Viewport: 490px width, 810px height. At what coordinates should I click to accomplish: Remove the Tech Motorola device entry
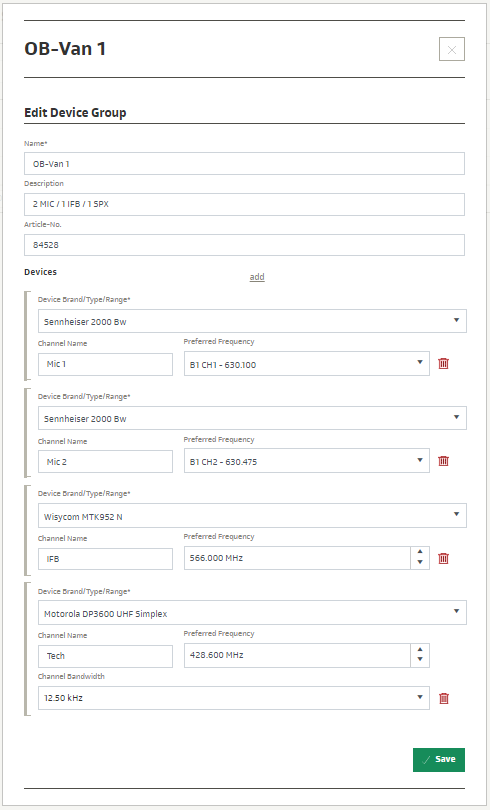(x=443, y=698)
